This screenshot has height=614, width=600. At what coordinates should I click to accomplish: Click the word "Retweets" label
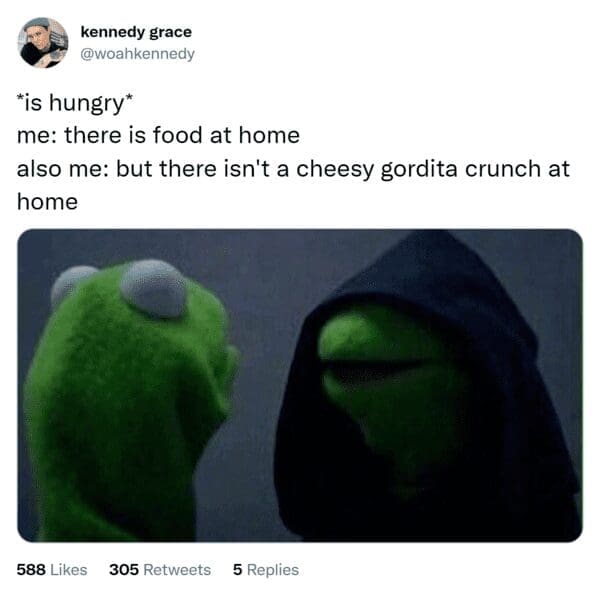point(177,570)
